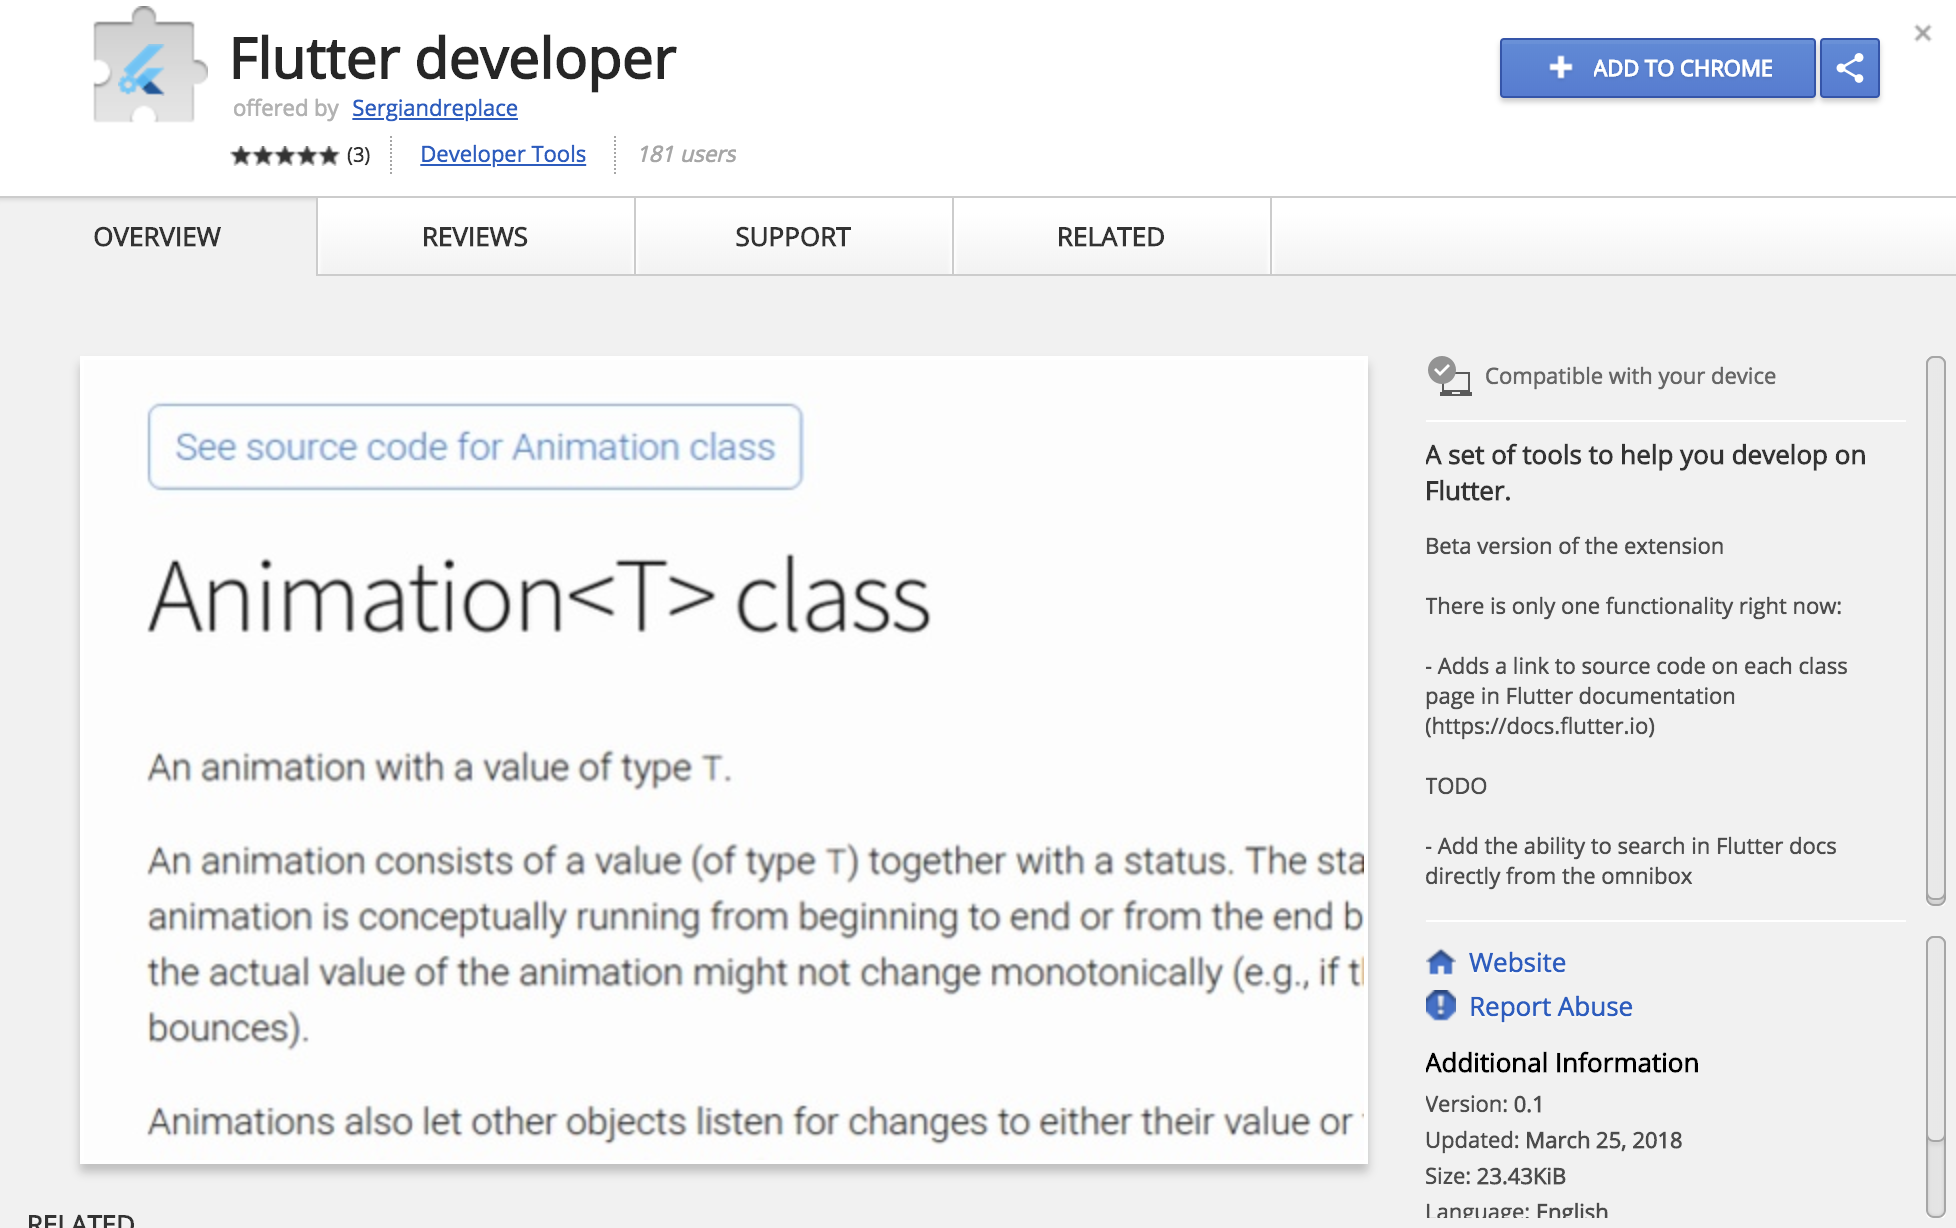Open the Developer Tools category link
Image resolution: width=1956 pixels, height=1228 pixels.
point(503,154)
